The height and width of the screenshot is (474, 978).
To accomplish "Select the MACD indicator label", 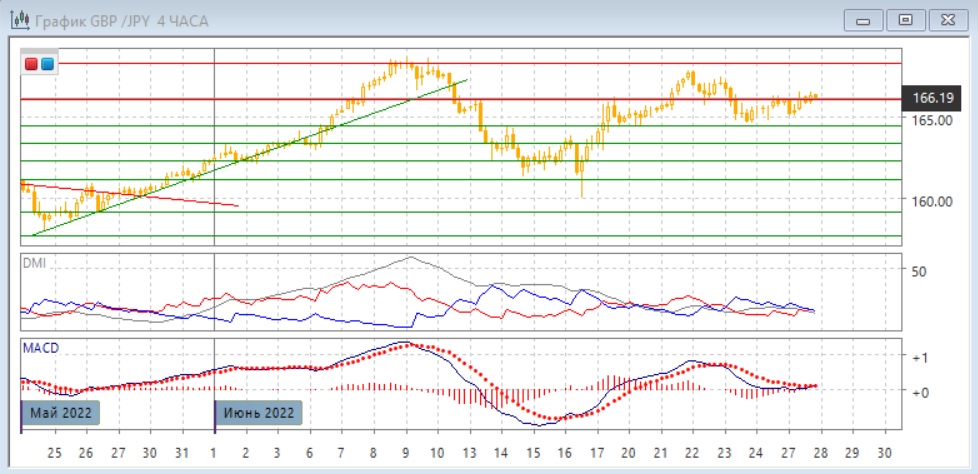I will click(x=41, y=347).
